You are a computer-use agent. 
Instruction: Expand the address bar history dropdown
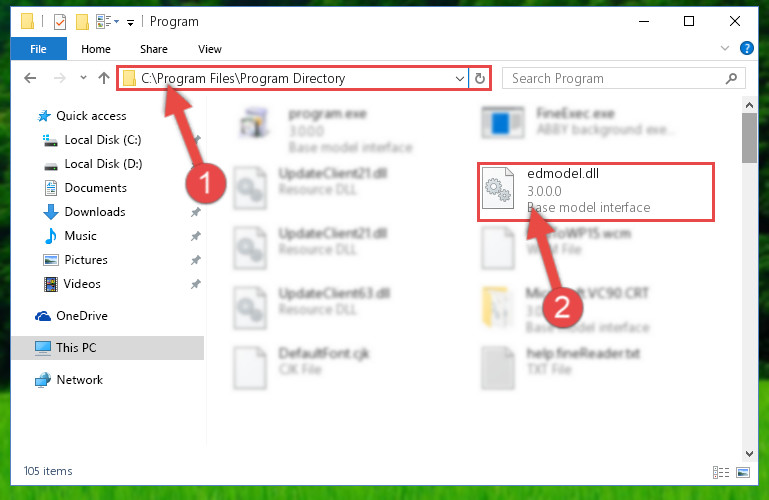[460, 78]
